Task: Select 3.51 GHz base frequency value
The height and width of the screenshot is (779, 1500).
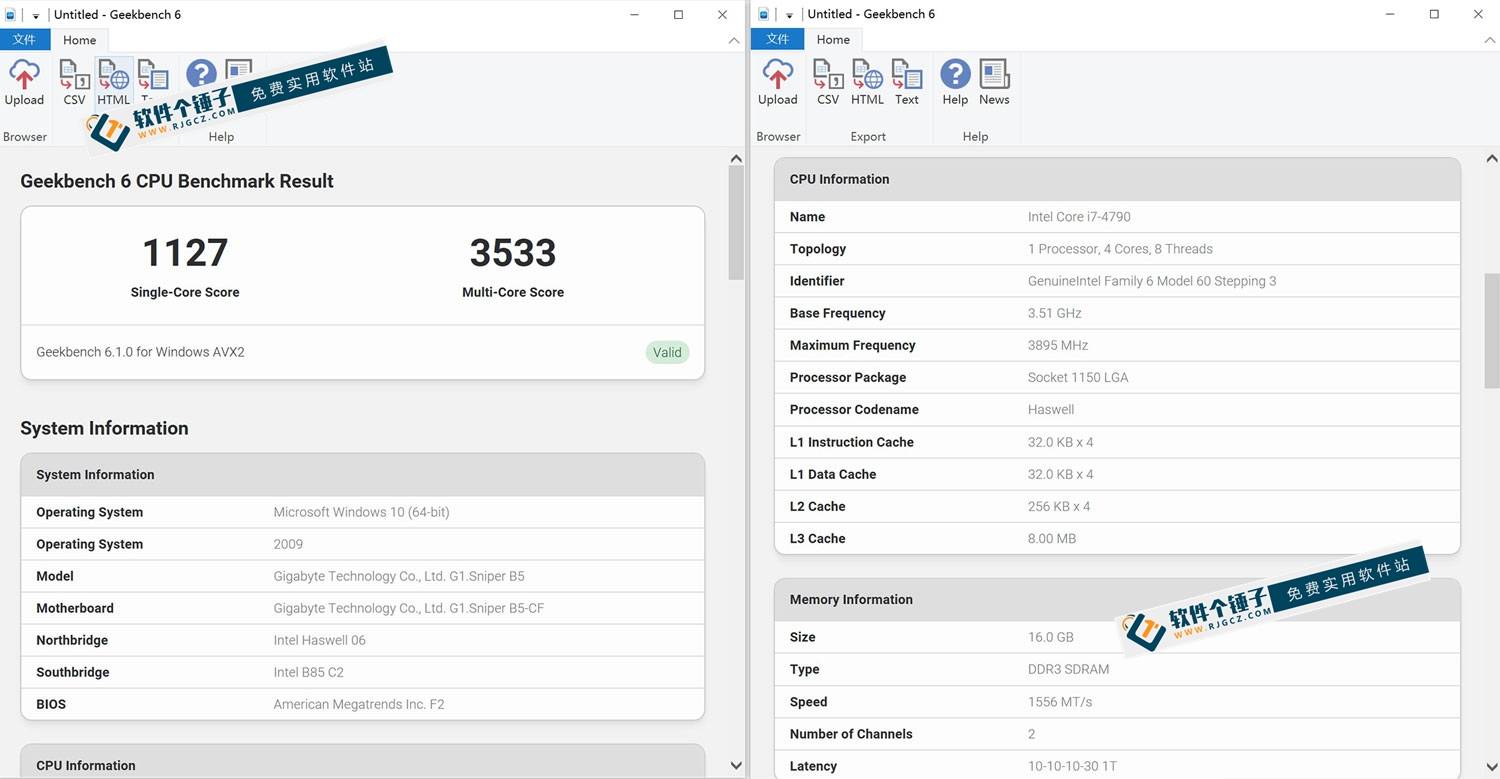Action: (x=1055, y=313)
